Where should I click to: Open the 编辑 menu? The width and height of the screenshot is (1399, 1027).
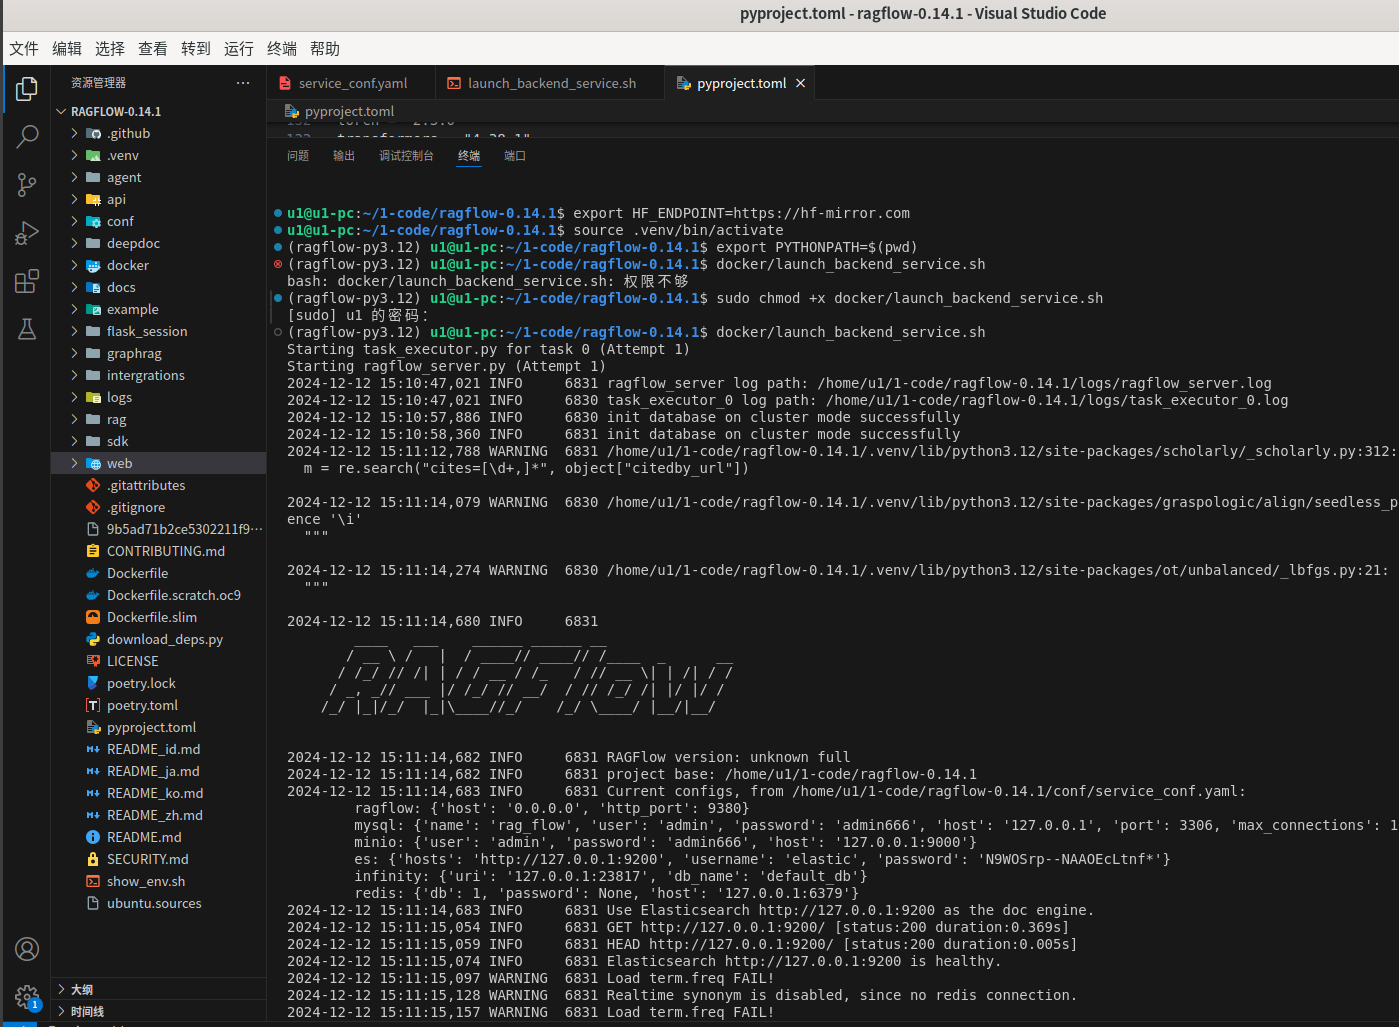(x=67, y=48)
